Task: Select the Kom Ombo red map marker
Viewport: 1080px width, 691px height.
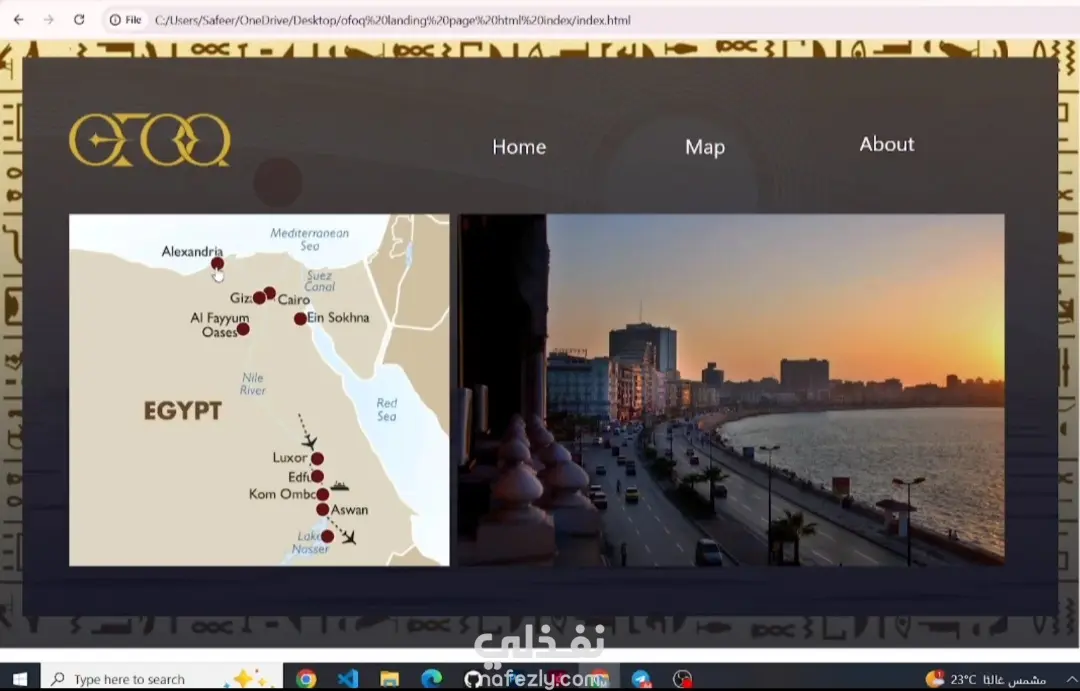Action: [x=322, y=494]
